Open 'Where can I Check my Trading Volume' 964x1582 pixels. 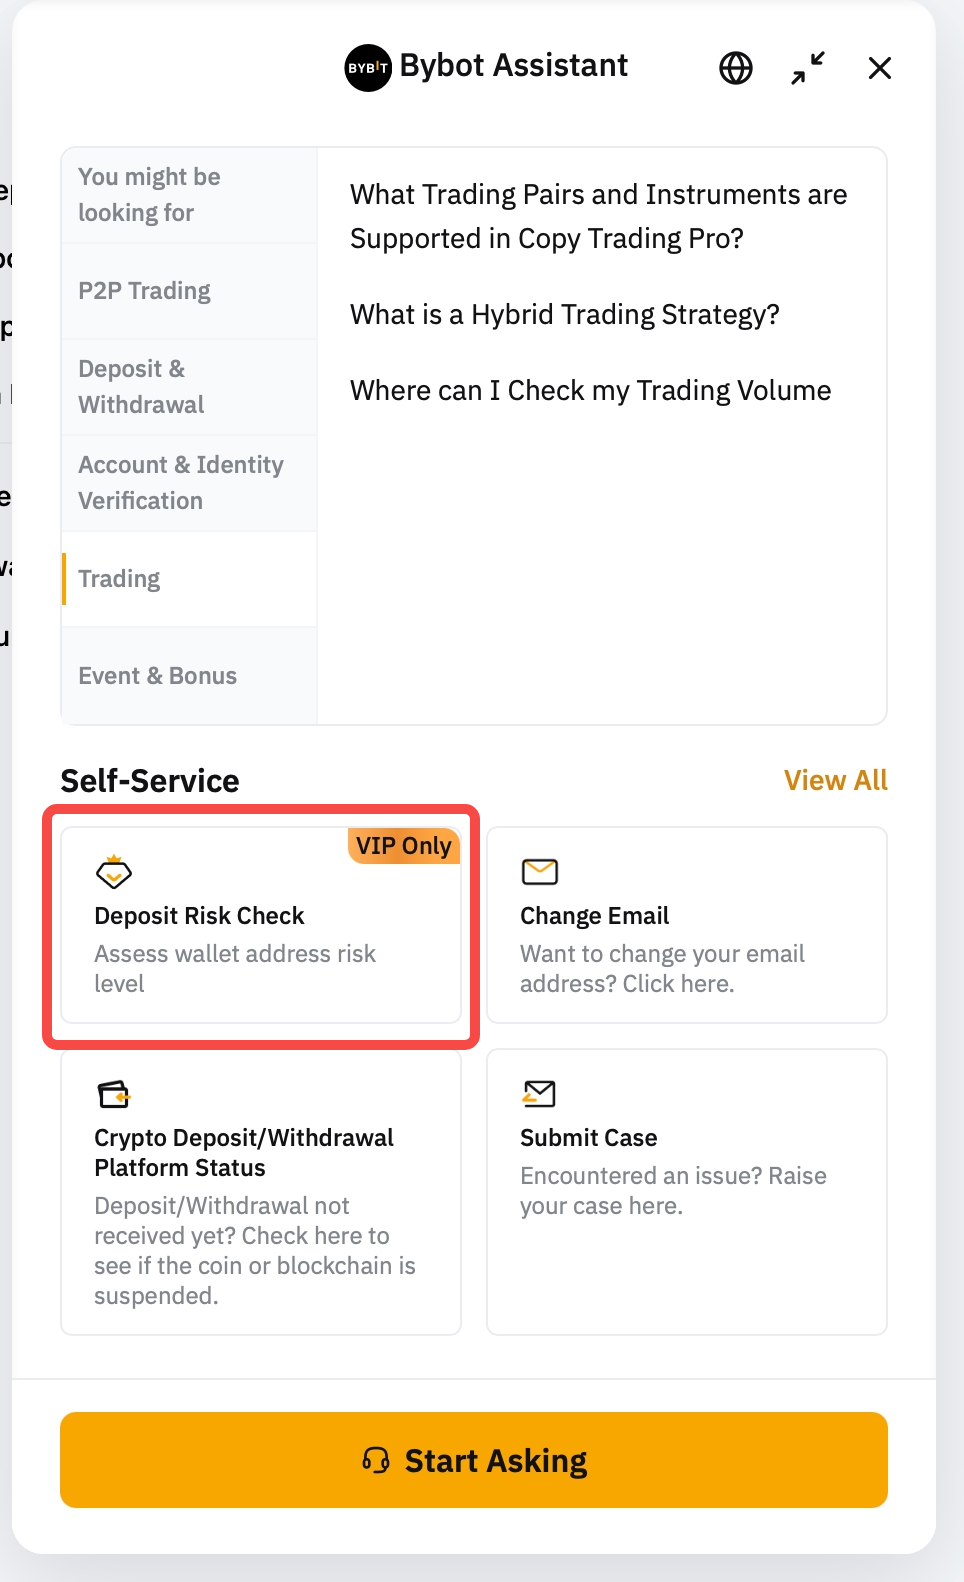pyautogui.click(x=590, y=391)
